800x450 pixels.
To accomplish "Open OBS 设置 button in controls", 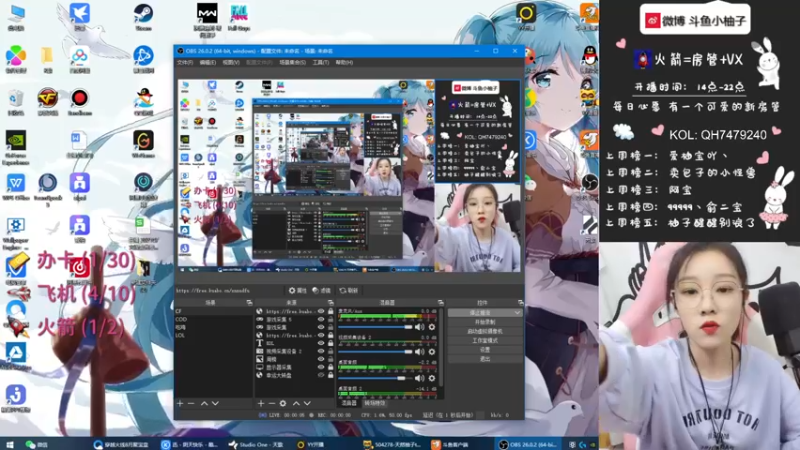I will tap(485, 349).
